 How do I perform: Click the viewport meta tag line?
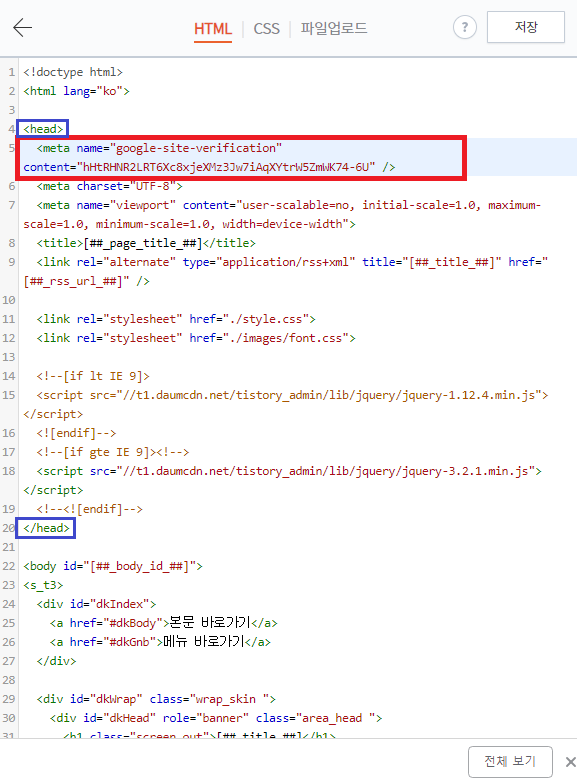tap(288, 205)
